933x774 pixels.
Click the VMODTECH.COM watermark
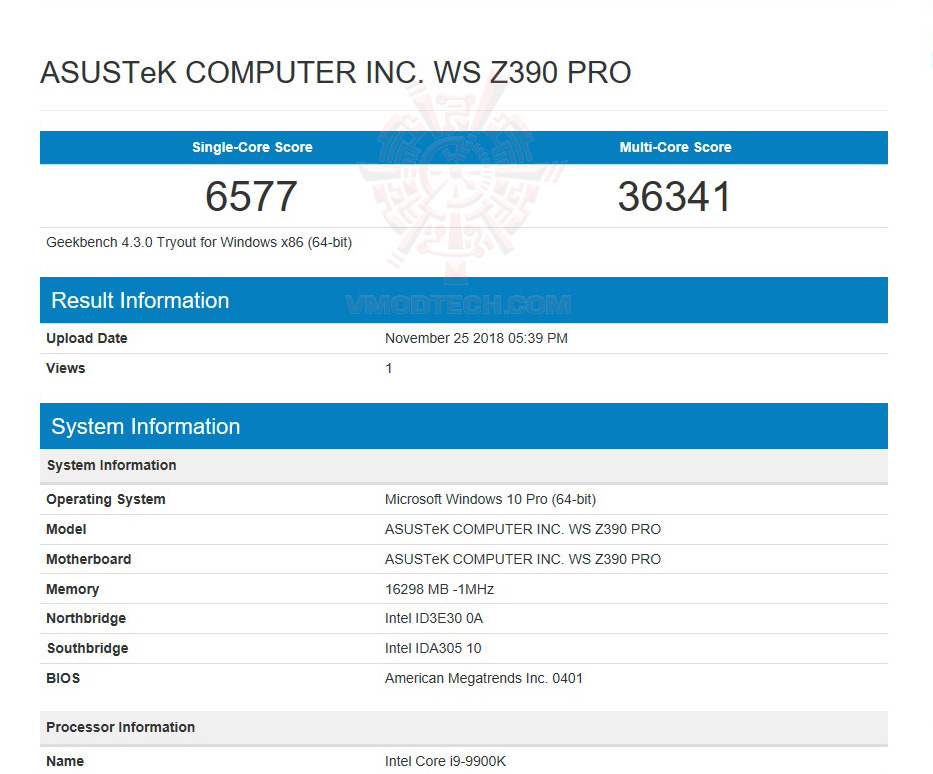coord(466,301)
